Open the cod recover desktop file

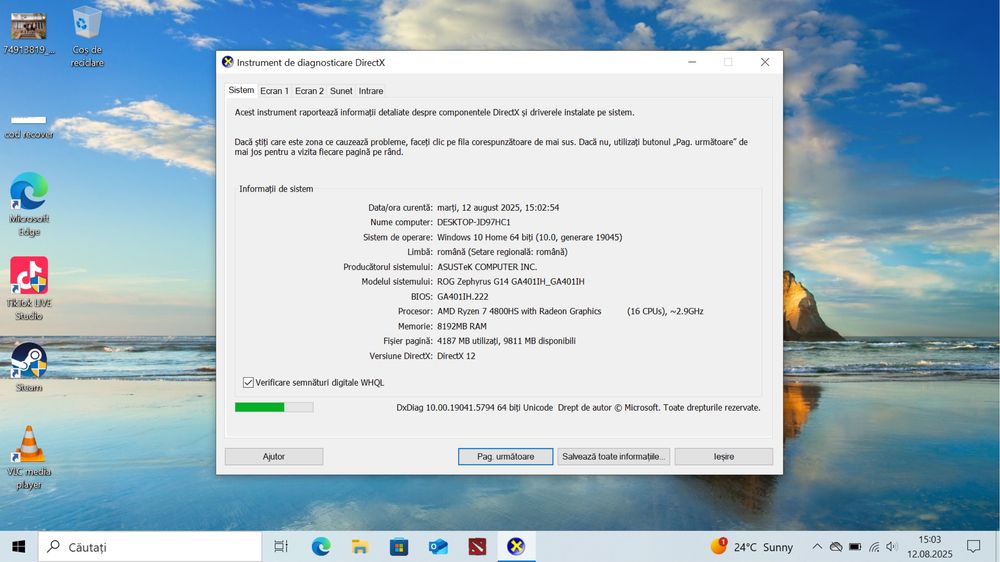tap(29, 127)
